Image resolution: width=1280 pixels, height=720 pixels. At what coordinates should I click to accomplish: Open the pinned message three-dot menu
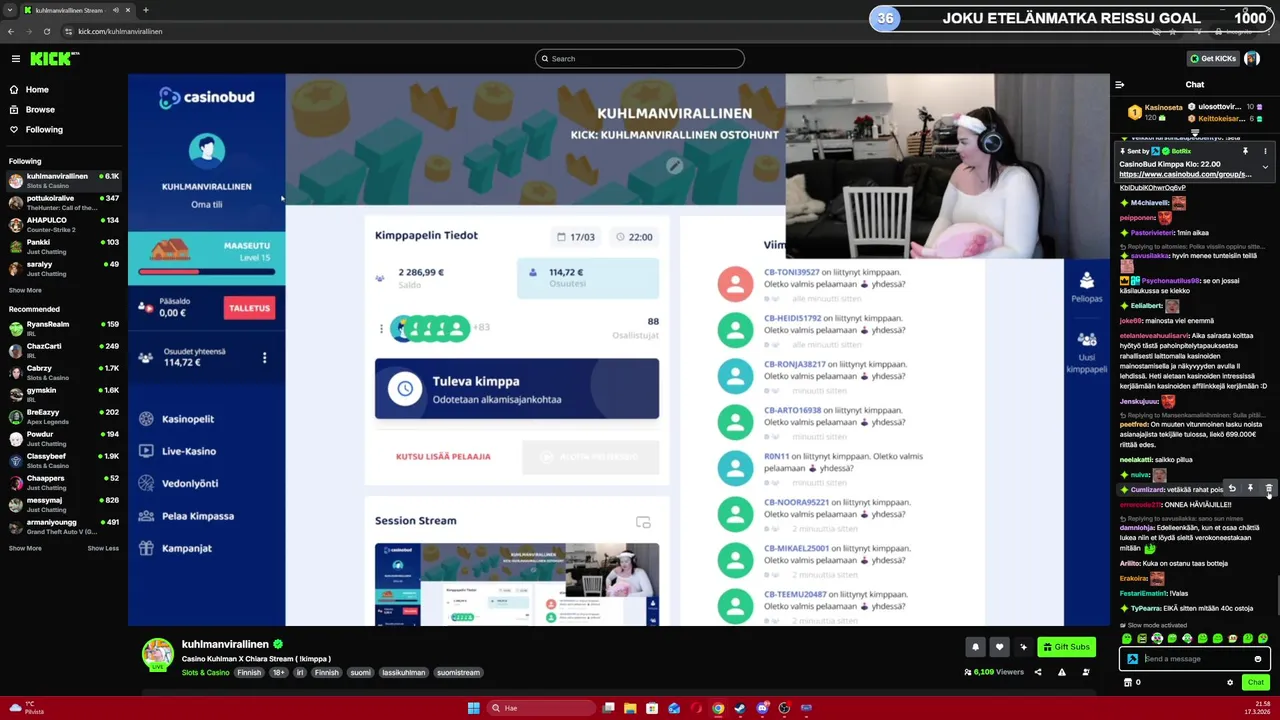pos(1265,151)
